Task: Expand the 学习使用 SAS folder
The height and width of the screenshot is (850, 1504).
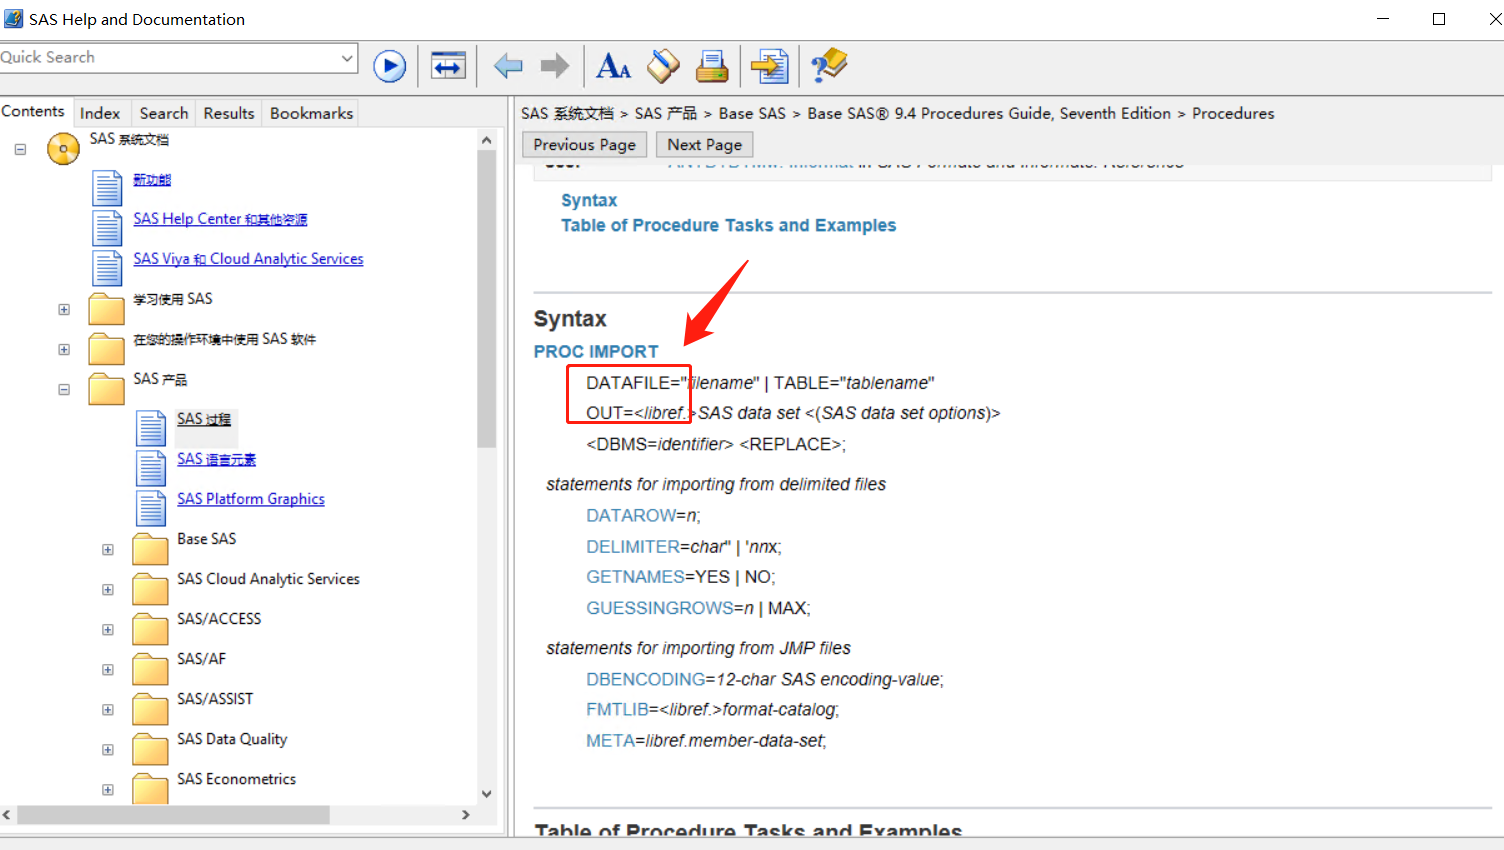Action: coord(64,310)
